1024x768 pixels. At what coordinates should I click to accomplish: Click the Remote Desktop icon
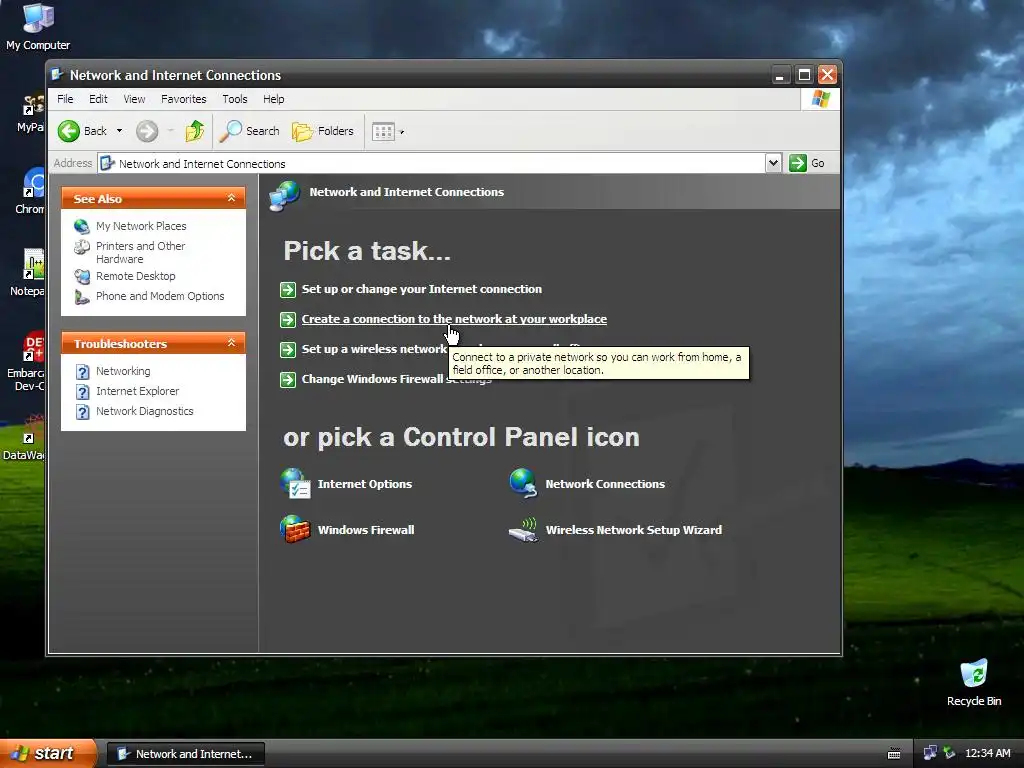(82, 276)
